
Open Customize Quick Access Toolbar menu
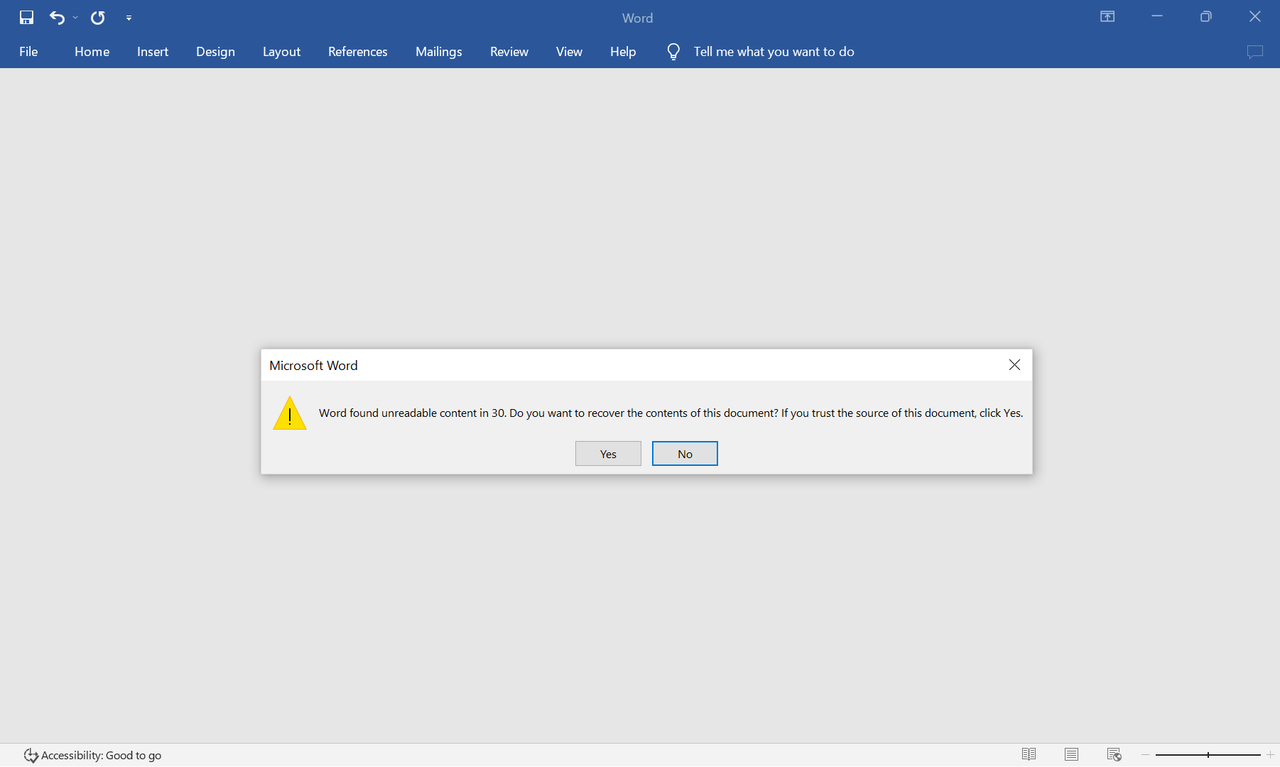[129, 18]
